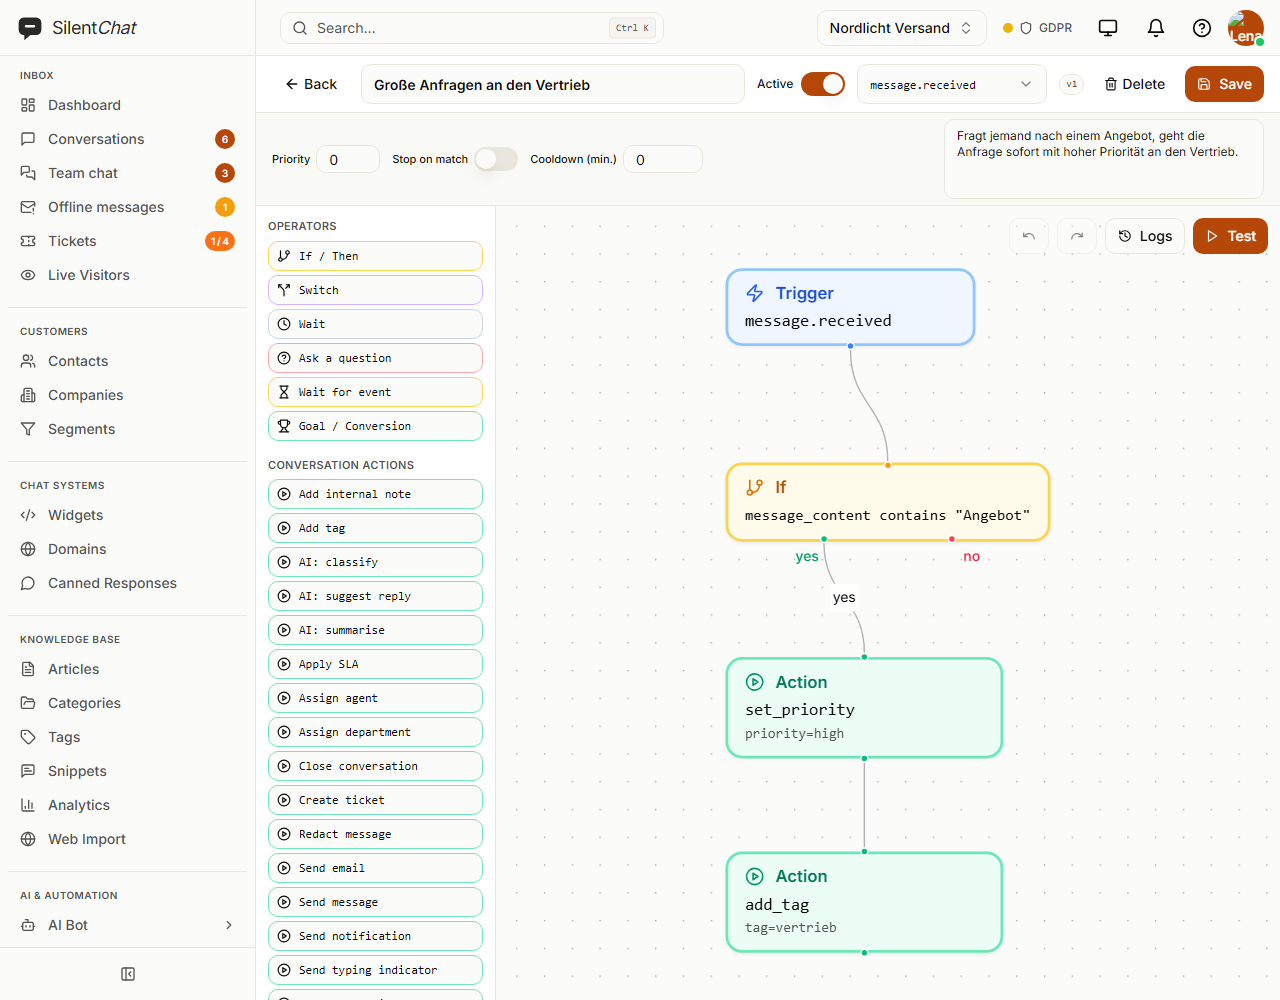Open notifications bell icon

[1156, 28]
